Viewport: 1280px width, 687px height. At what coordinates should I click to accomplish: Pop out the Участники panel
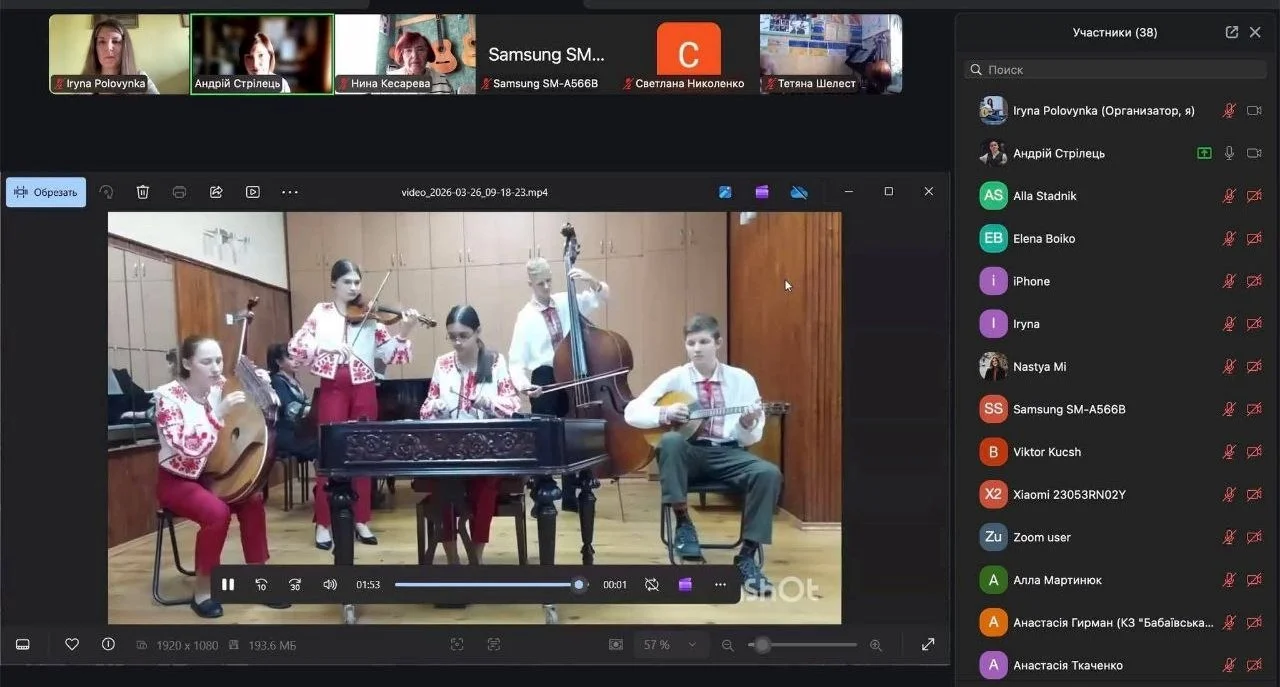pyautogui.click(x=1232, y=32)
